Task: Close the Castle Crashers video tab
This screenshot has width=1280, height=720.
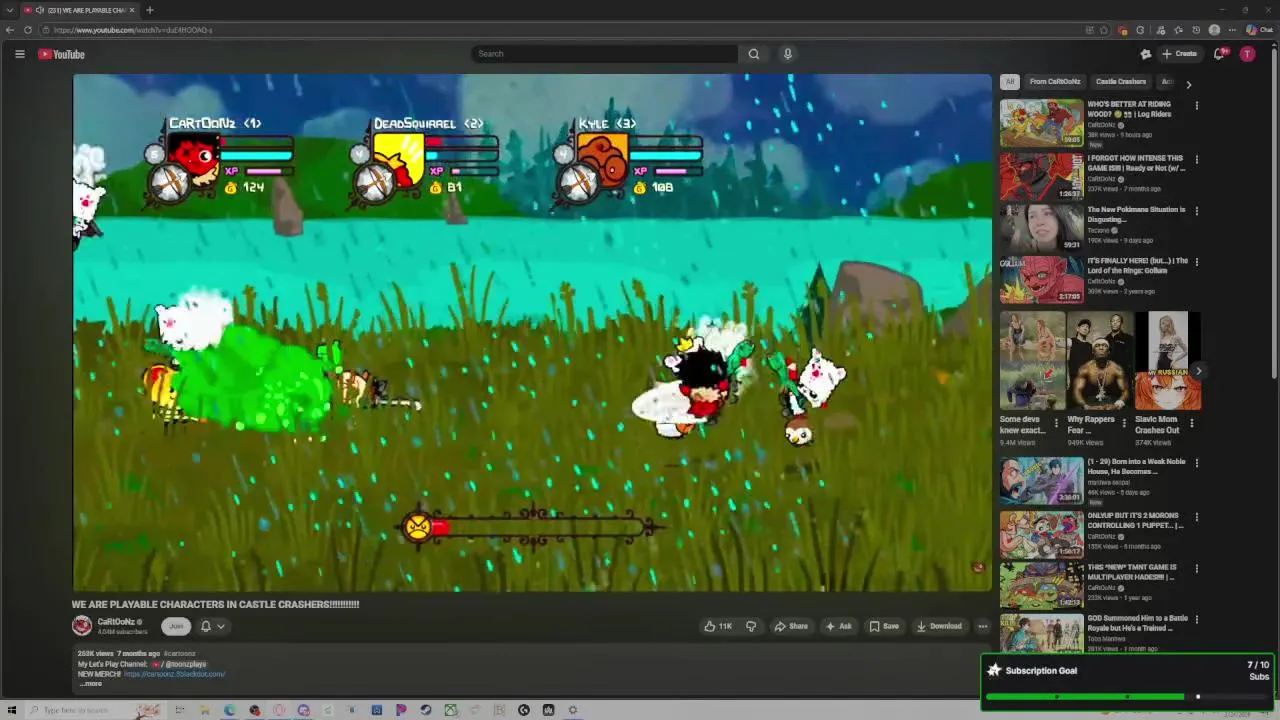Action: [x=132, y=10]
